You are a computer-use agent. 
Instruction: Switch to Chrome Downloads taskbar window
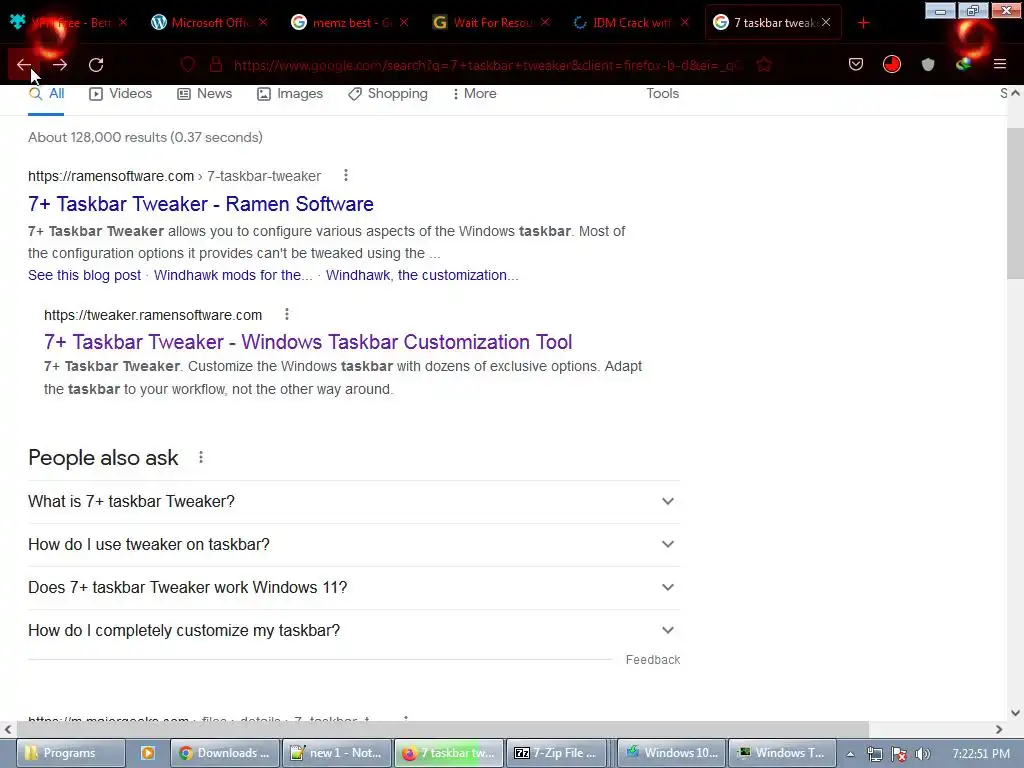coord(225,753)
